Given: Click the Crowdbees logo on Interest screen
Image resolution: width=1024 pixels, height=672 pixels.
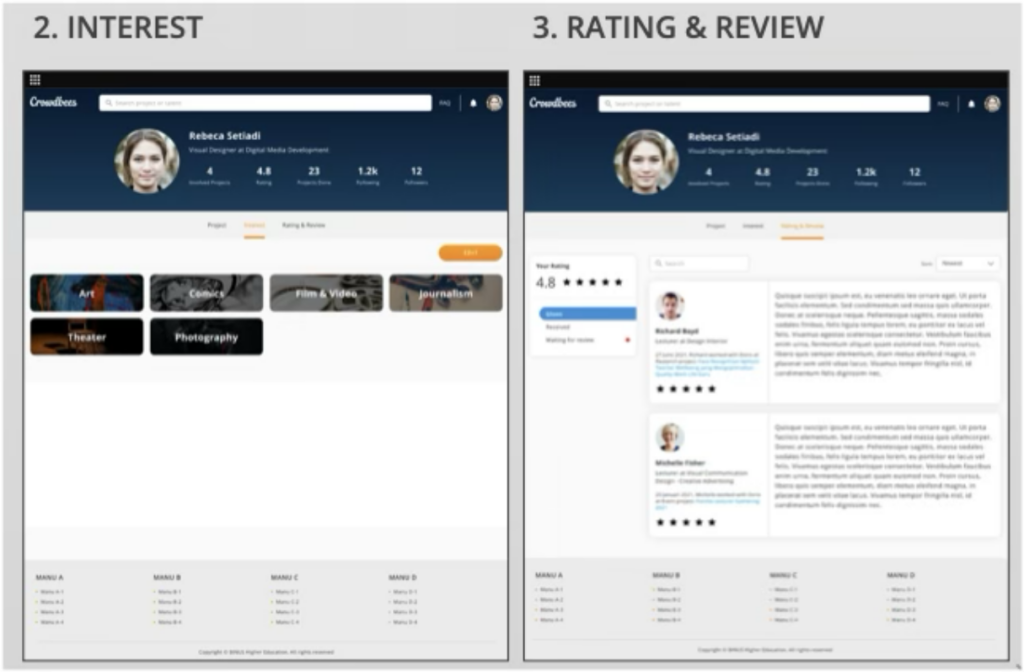Looking at the screenshot, I should tap(54, 103).
